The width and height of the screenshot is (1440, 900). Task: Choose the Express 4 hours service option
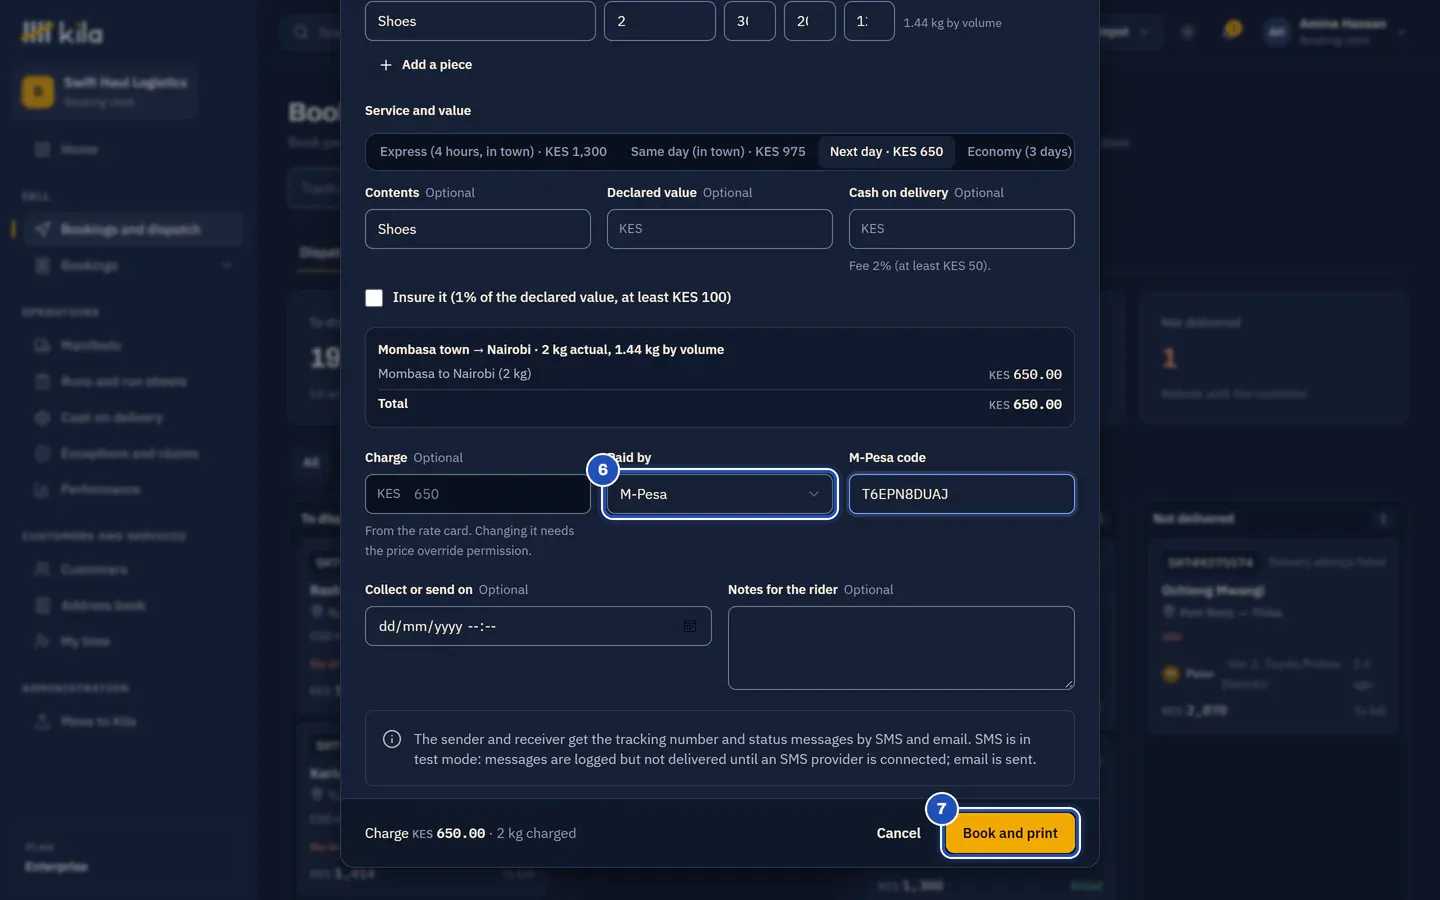[x=493, y=152]
